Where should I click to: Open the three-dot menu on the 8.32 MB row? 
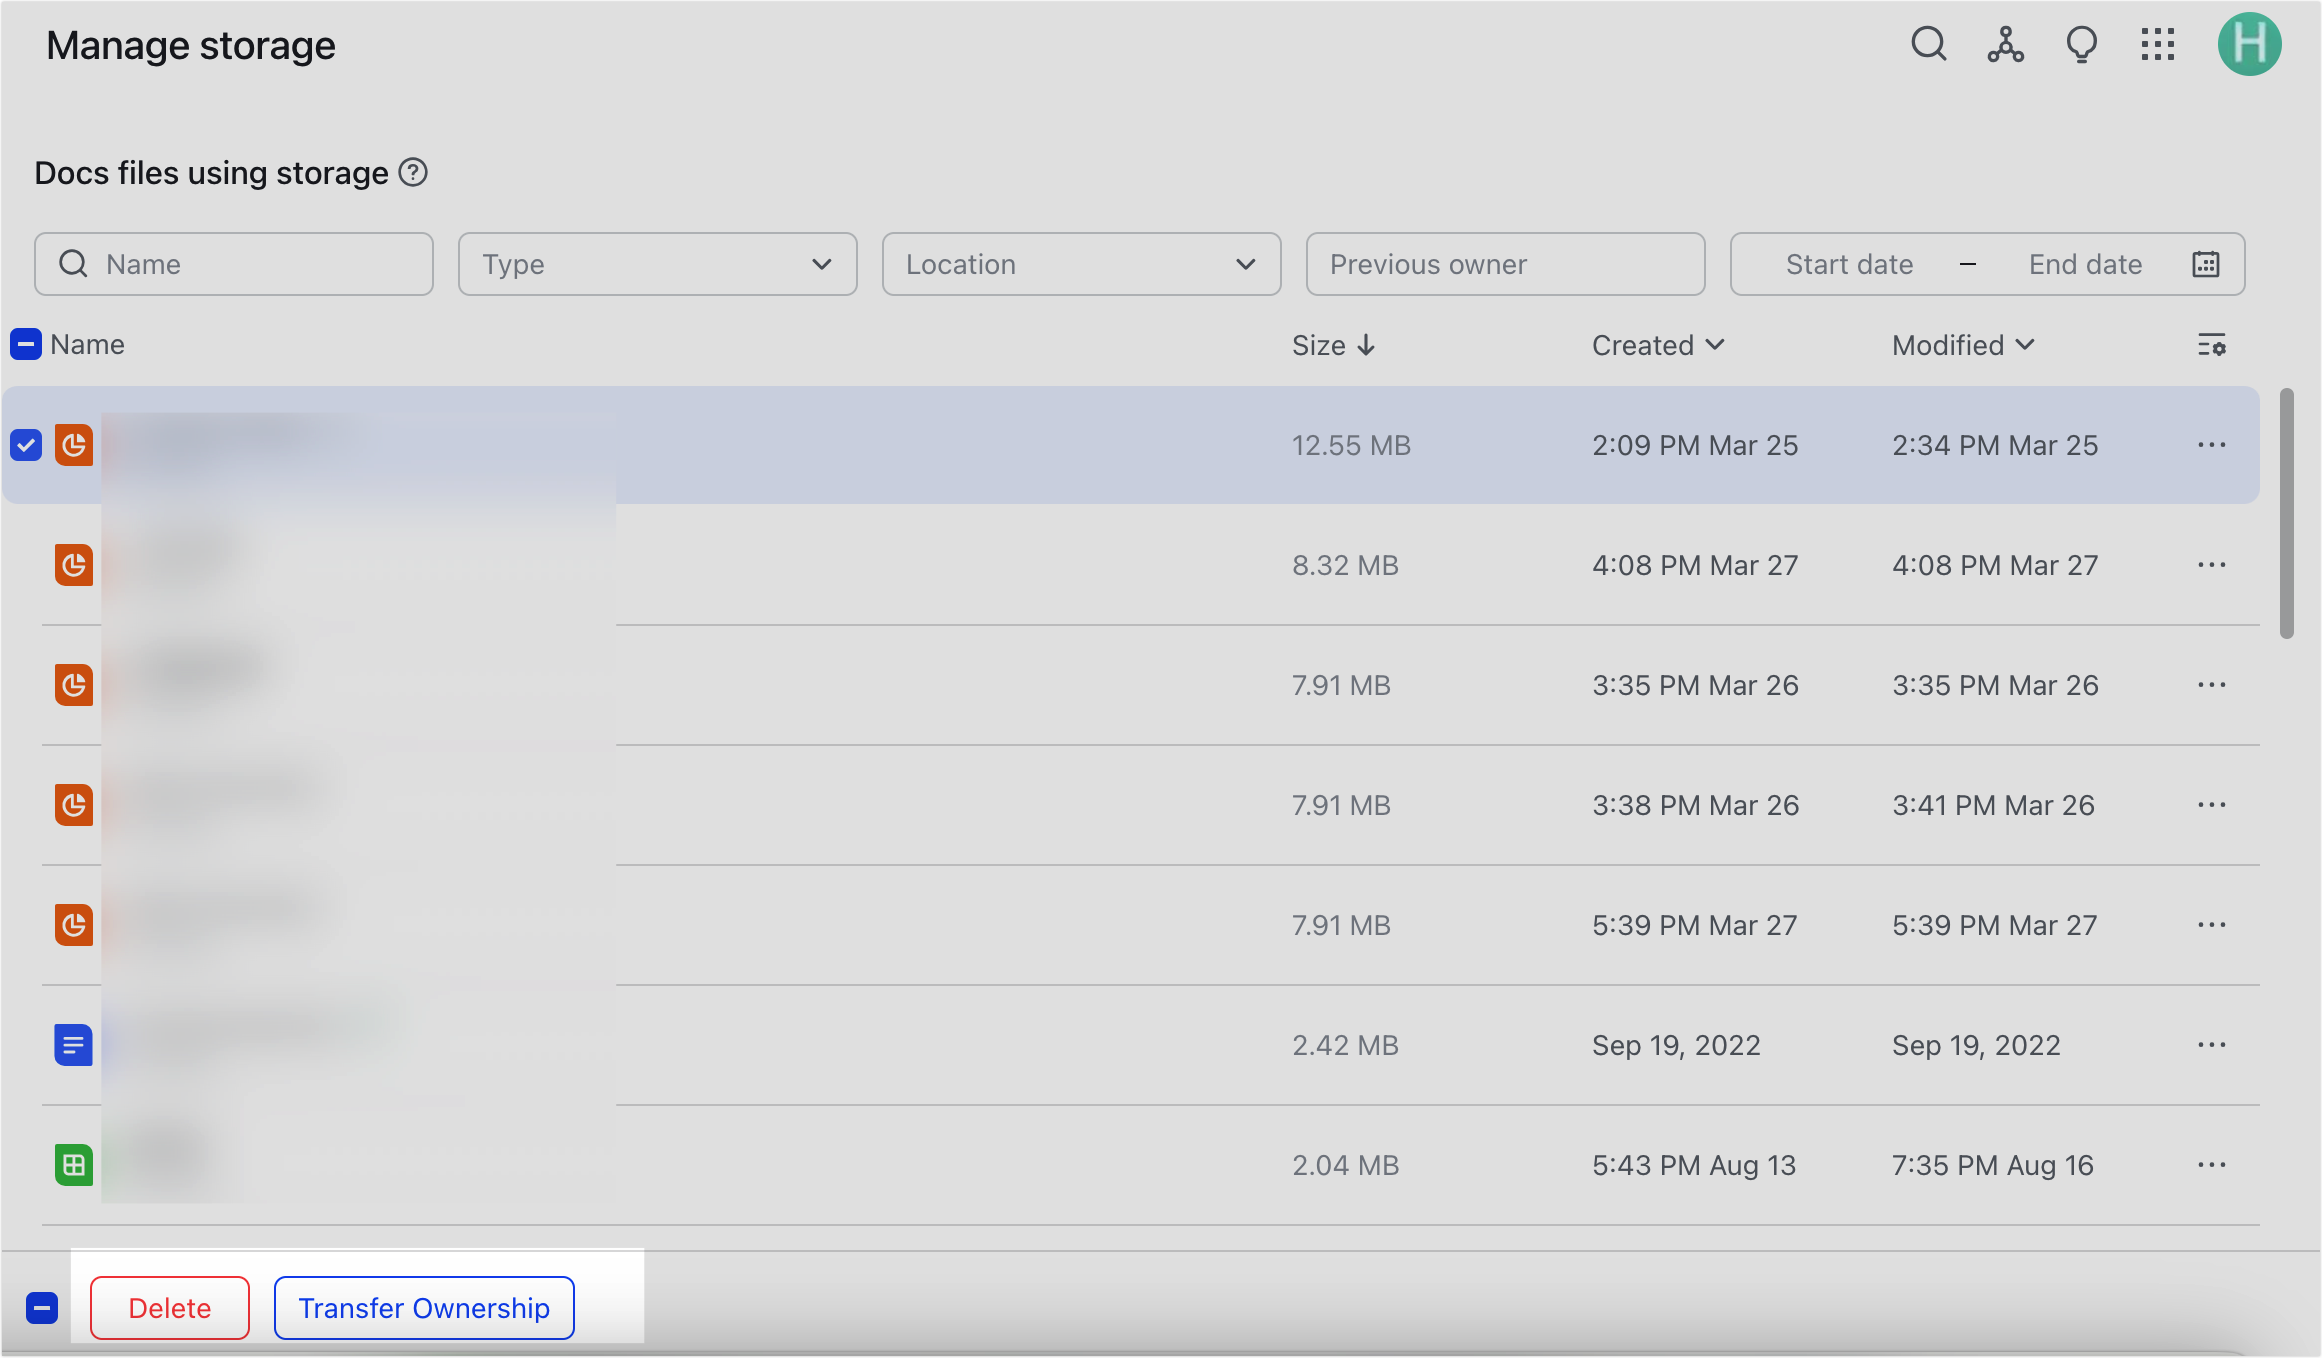[2212, 565]
